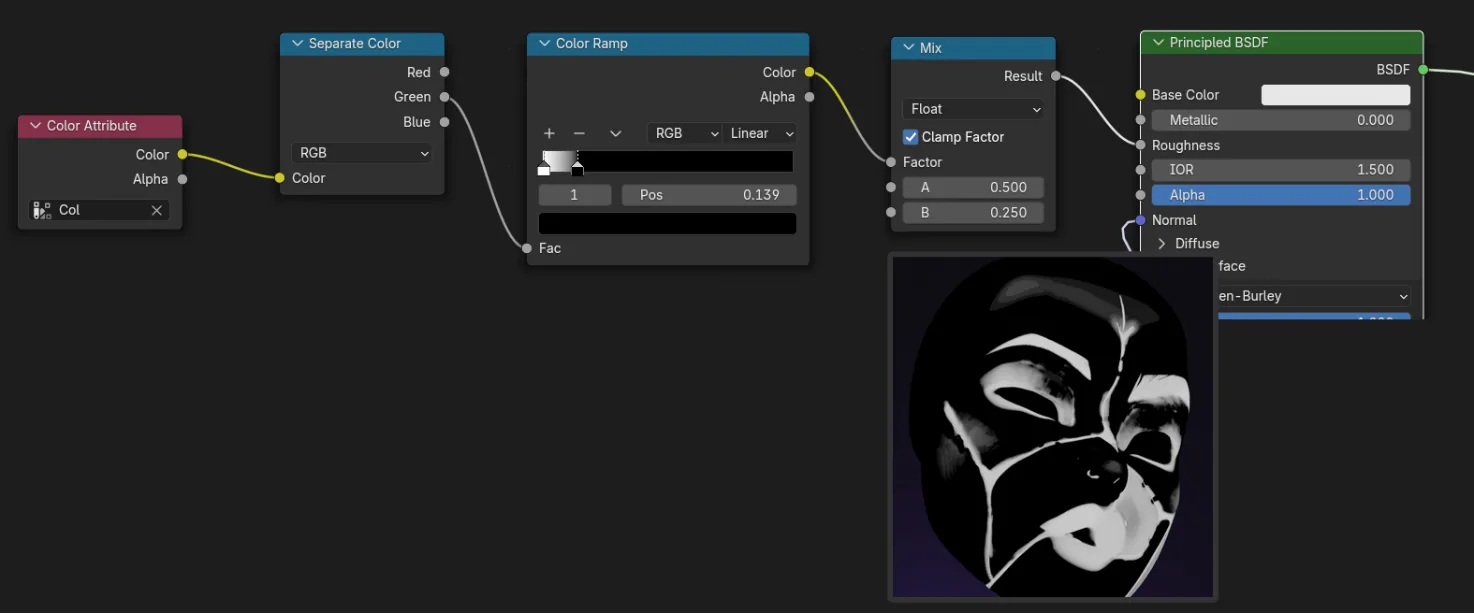Open the Float data type dropdown

(x=973, y=109)
